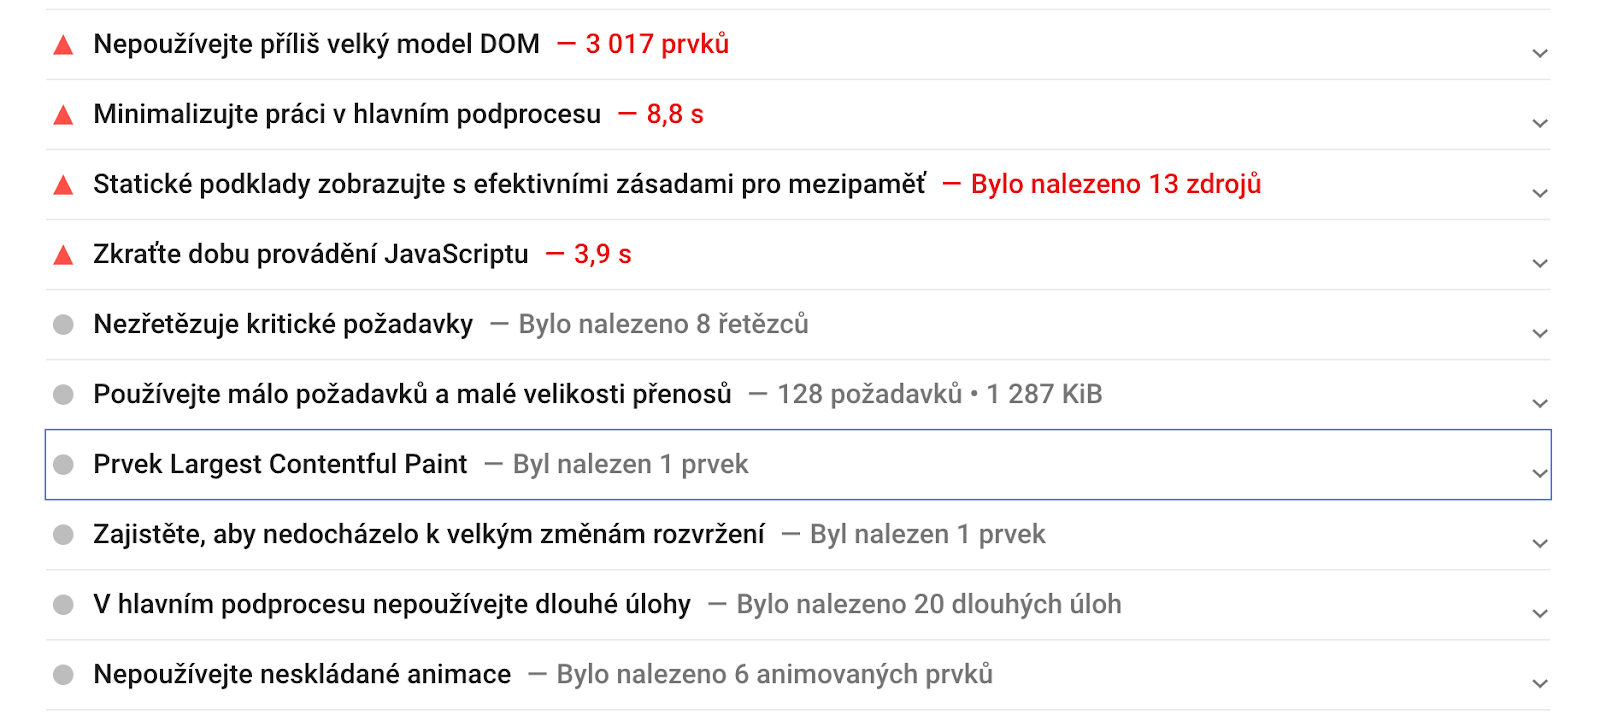
Task: Click 'Bylo nalezeno 6 animovaných prvků' text
Action: click(x=774, y=674)
